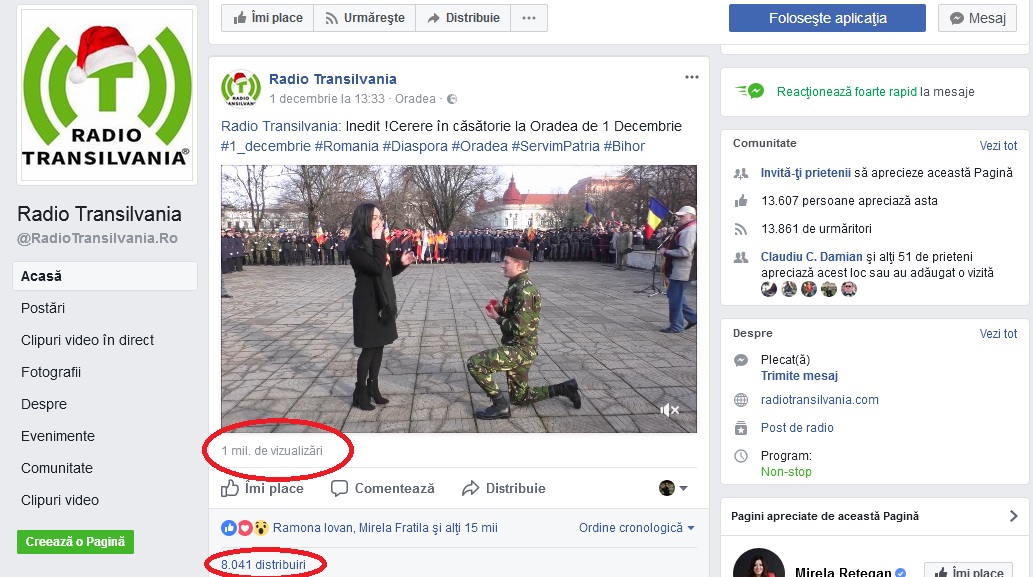The height and width of the screenshot is (577, 1033).
Task: Click the 13.861 de urmăritori text
Action: point(816,229)
